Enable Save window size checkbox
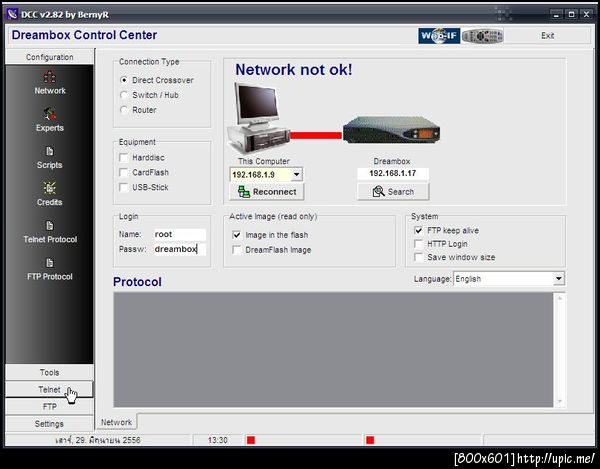The image size is (600, 469). (419, 257)
